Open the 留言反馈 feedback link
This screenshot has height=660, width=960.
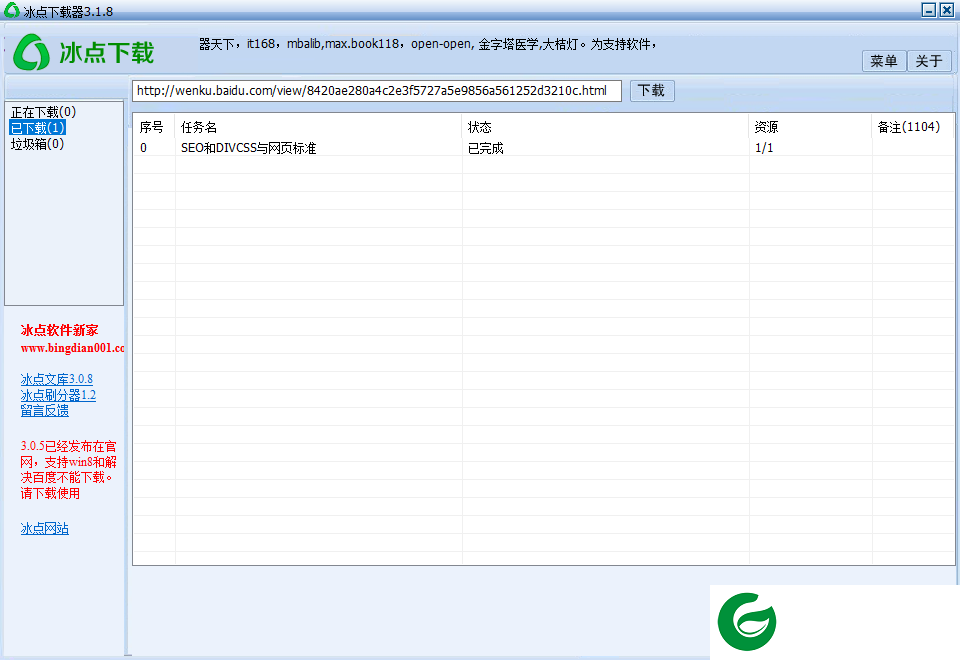click(44, 411)
